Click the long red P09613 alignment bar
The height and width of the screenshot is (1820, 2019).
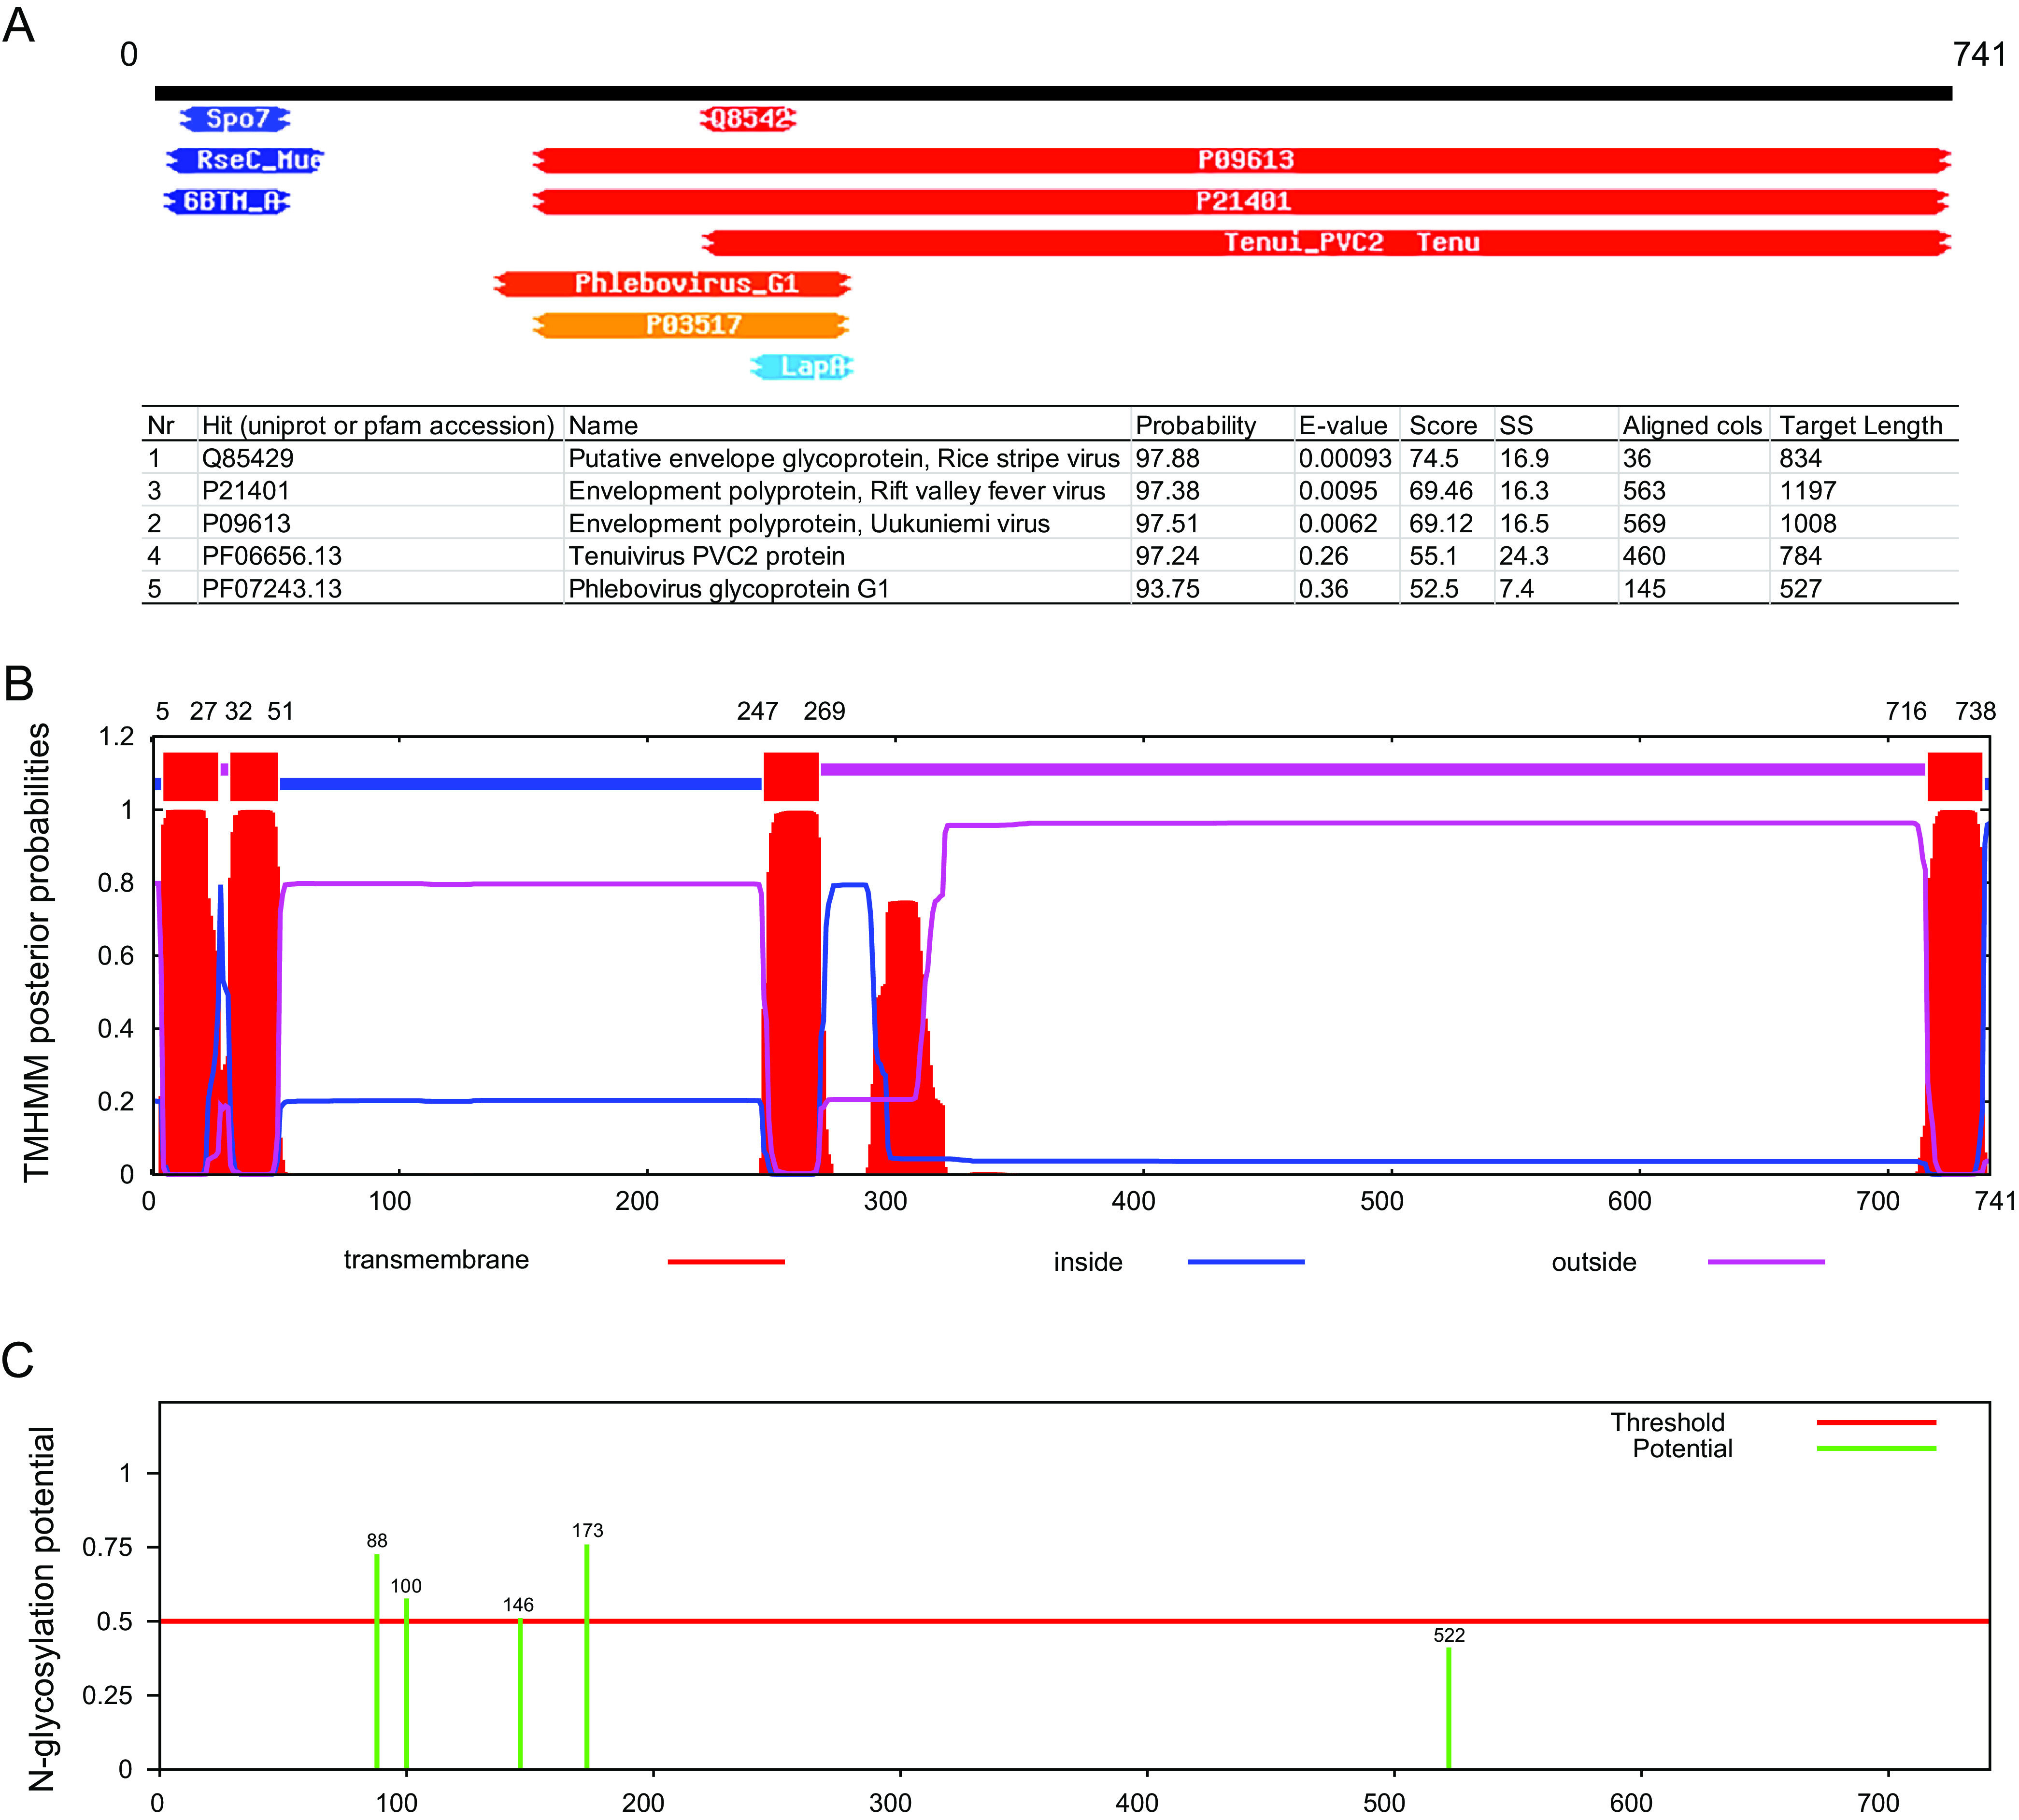1242,160
